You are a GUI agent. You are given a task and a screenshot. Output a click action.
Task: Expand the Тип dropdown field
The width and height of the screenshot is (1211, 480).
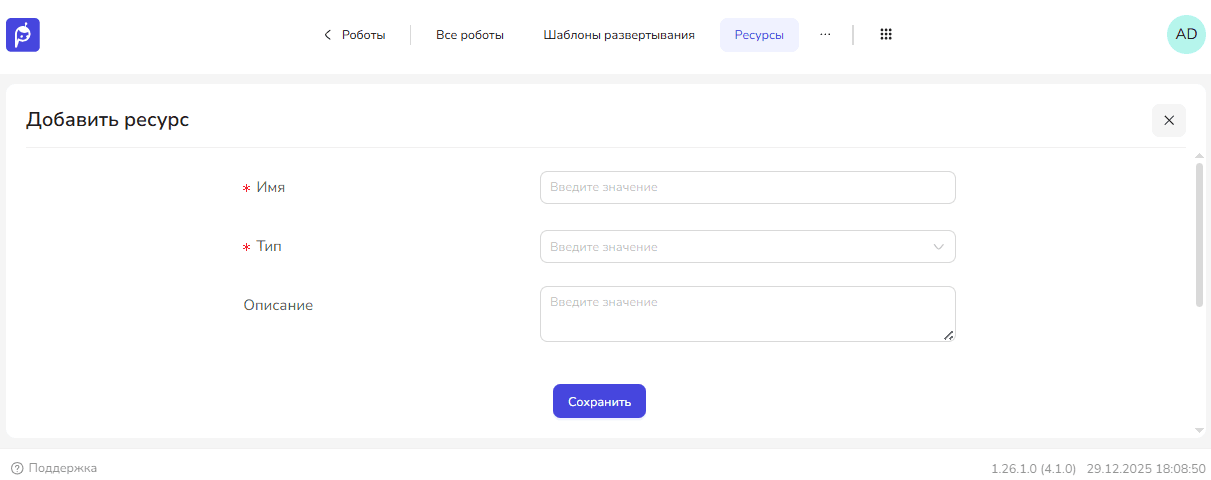(x=735, y=247)
